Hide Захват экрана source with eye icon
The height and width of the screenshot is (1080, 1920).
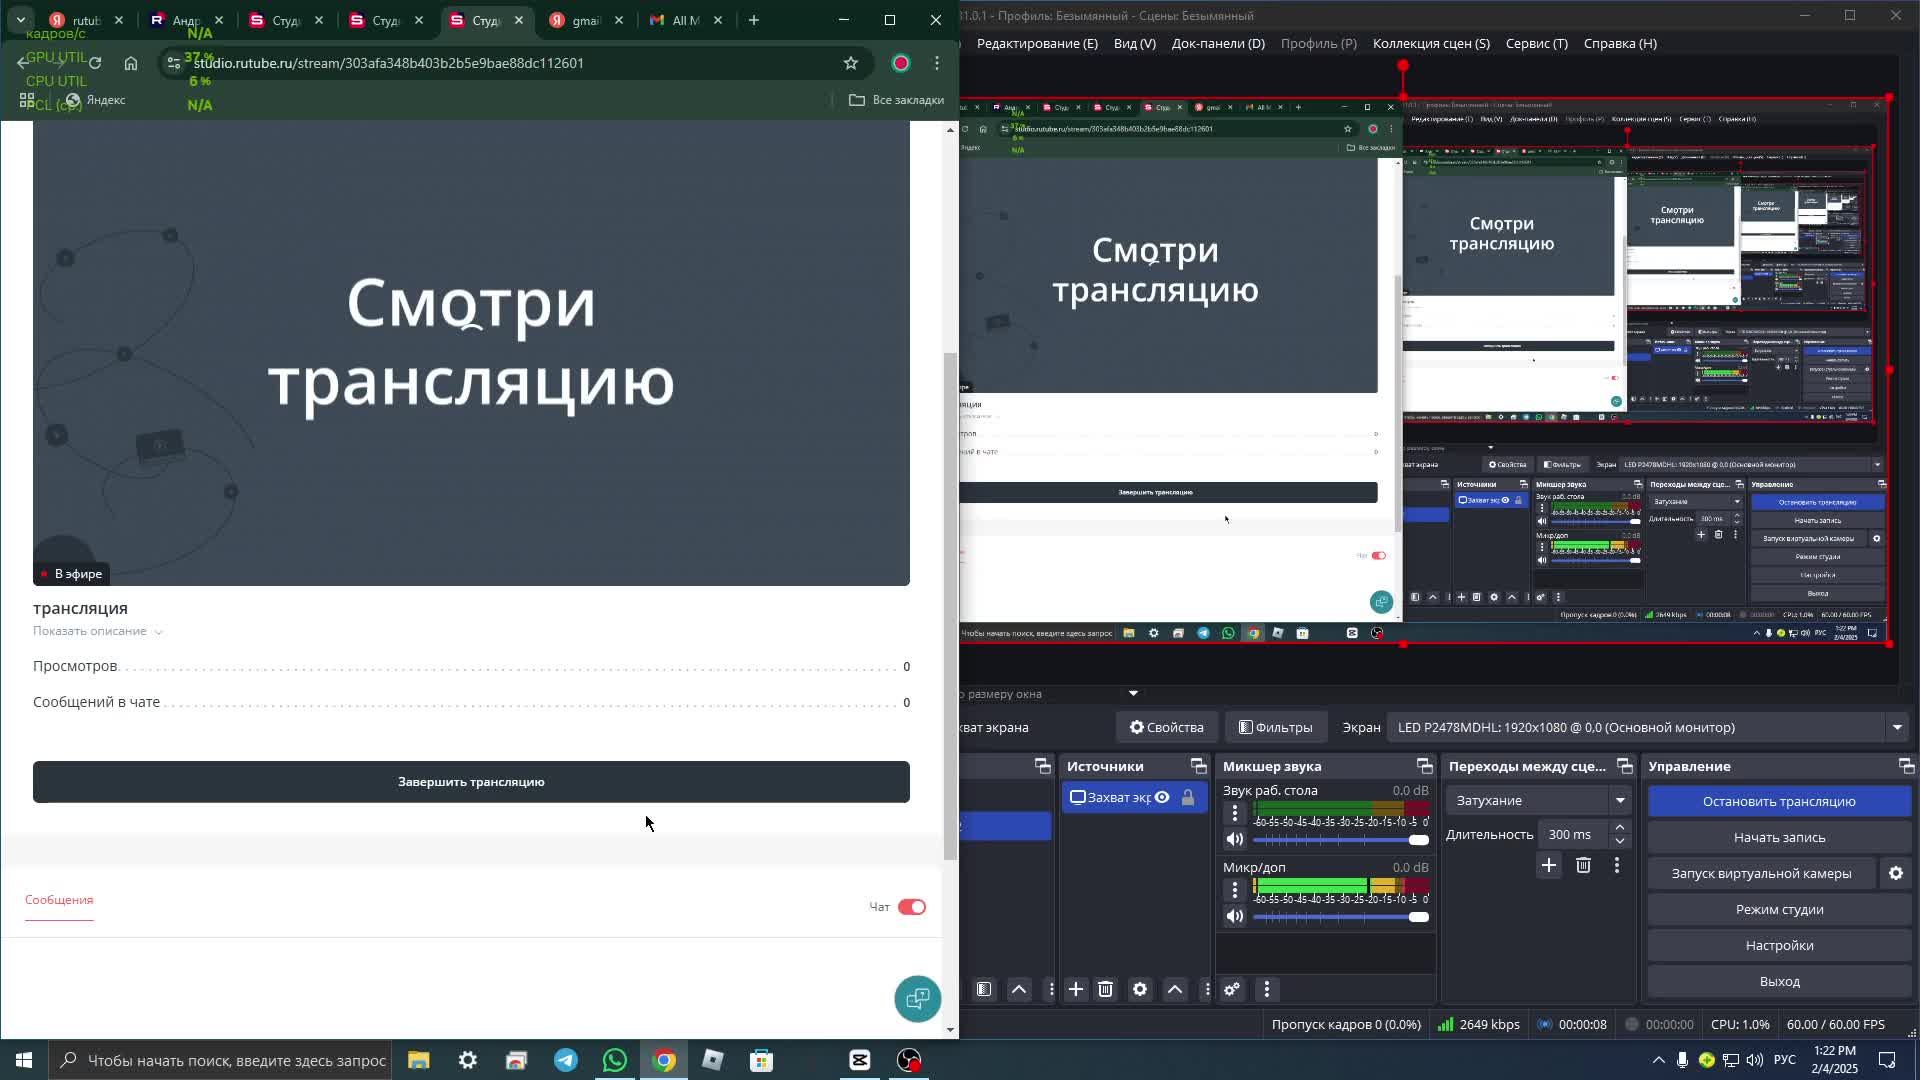click(1162, 797)
